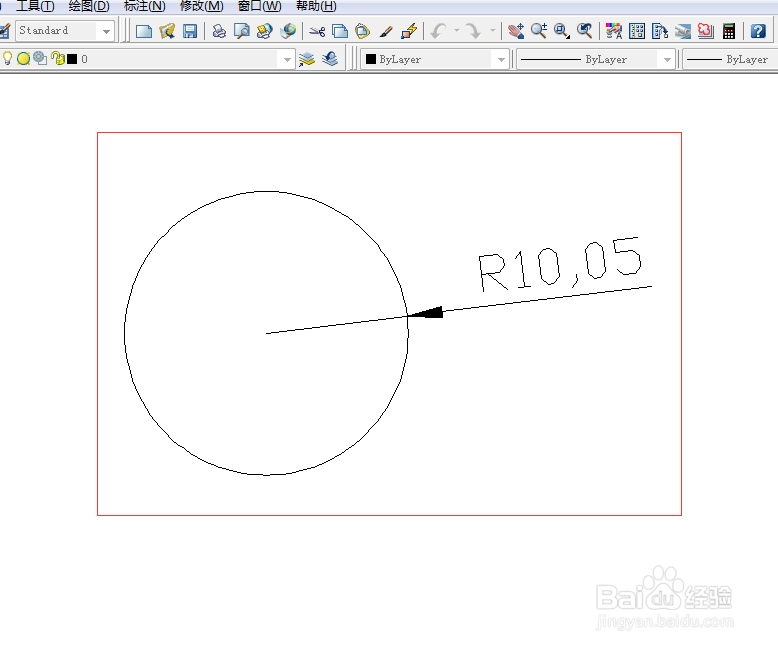
Task: Open a drawing file with folder icon
Action: [167, 31]
